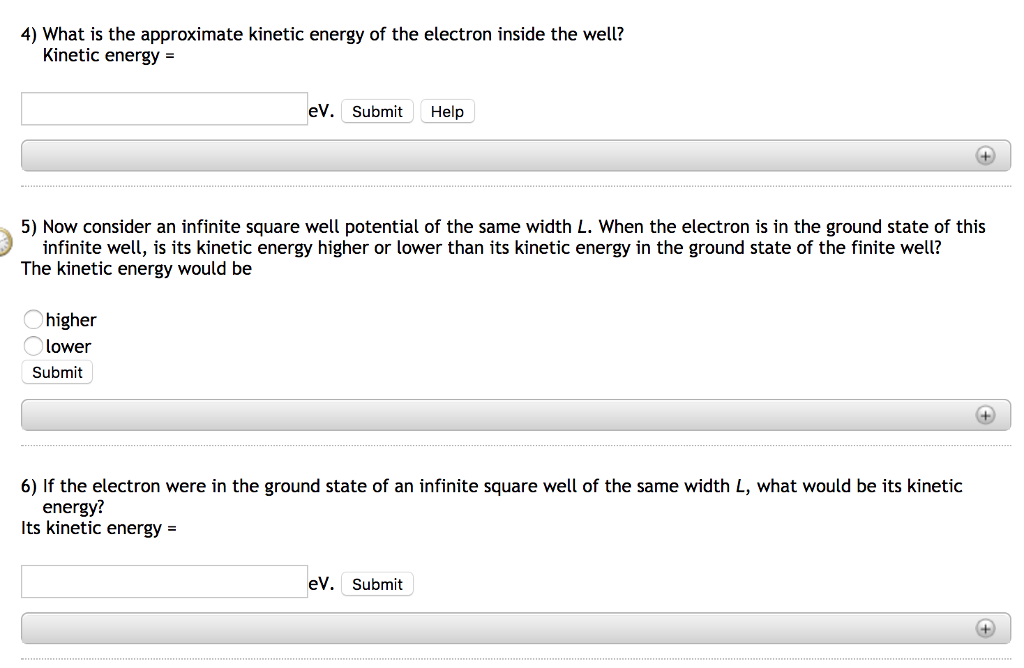Image resolution: width=1024 pixels, height=668 pixels.
Task: Focus the question 6 kinetic energy input
Action: 164,582
